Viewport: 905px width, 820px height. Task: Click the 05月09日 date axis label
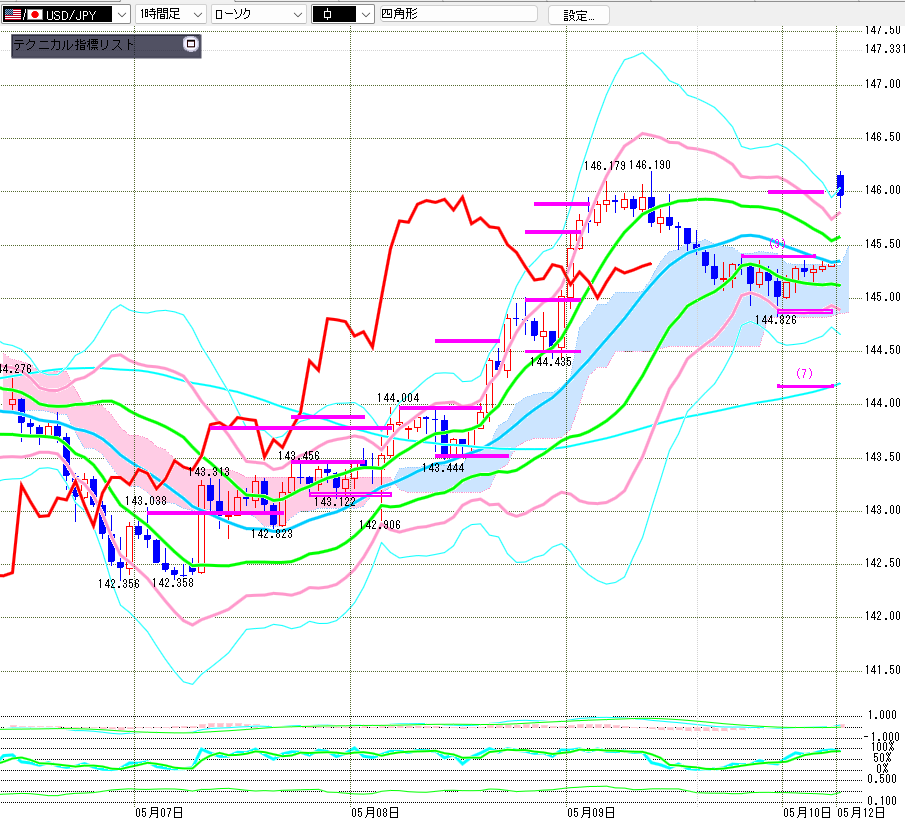pyautogui.click(x=591, y=812)
